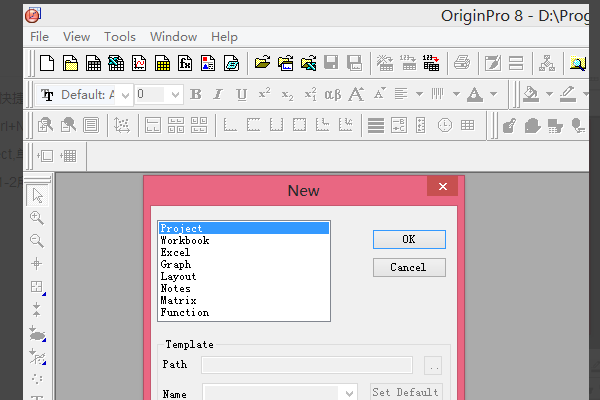The width and height of the screenshot is (600, 400).
Task: Select Layout in the New list
Action: pyautogui.click(x=244, y=276)
